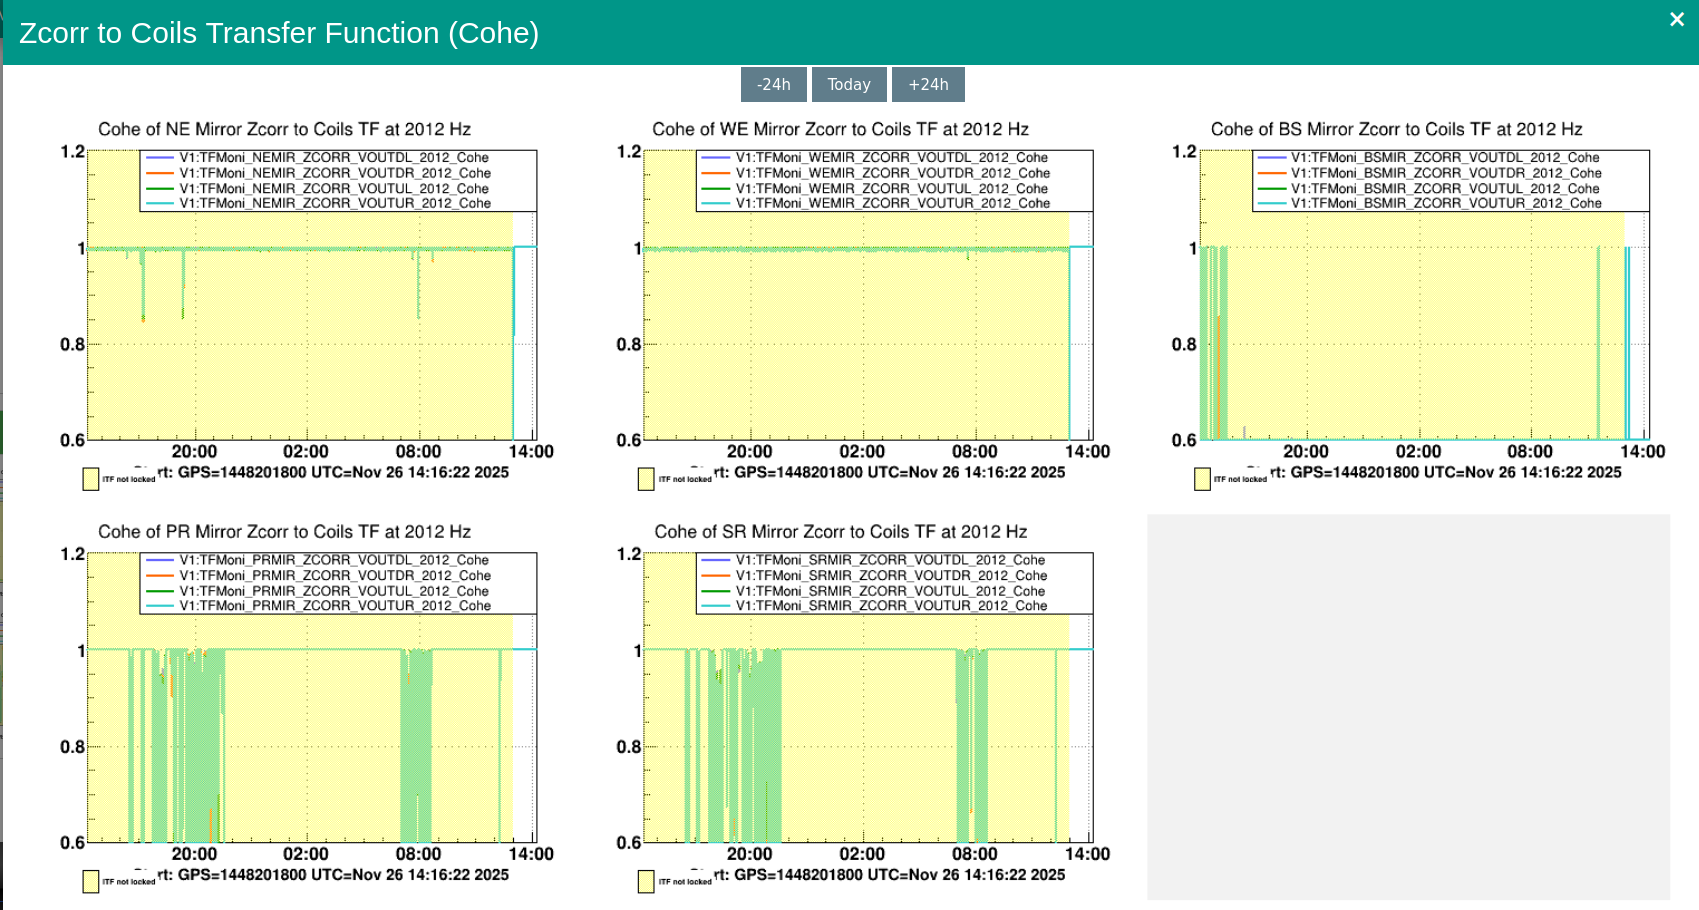This screenshot has width=1699, height=910.
Task: Click the empty gray panel placeholder
Action: 1408,707
